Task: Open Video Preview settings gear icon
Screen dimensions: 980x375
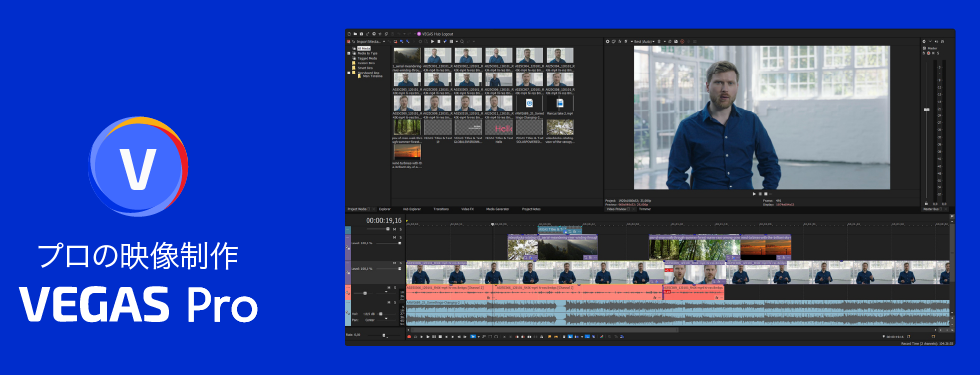Action: (x=608, y=41)
